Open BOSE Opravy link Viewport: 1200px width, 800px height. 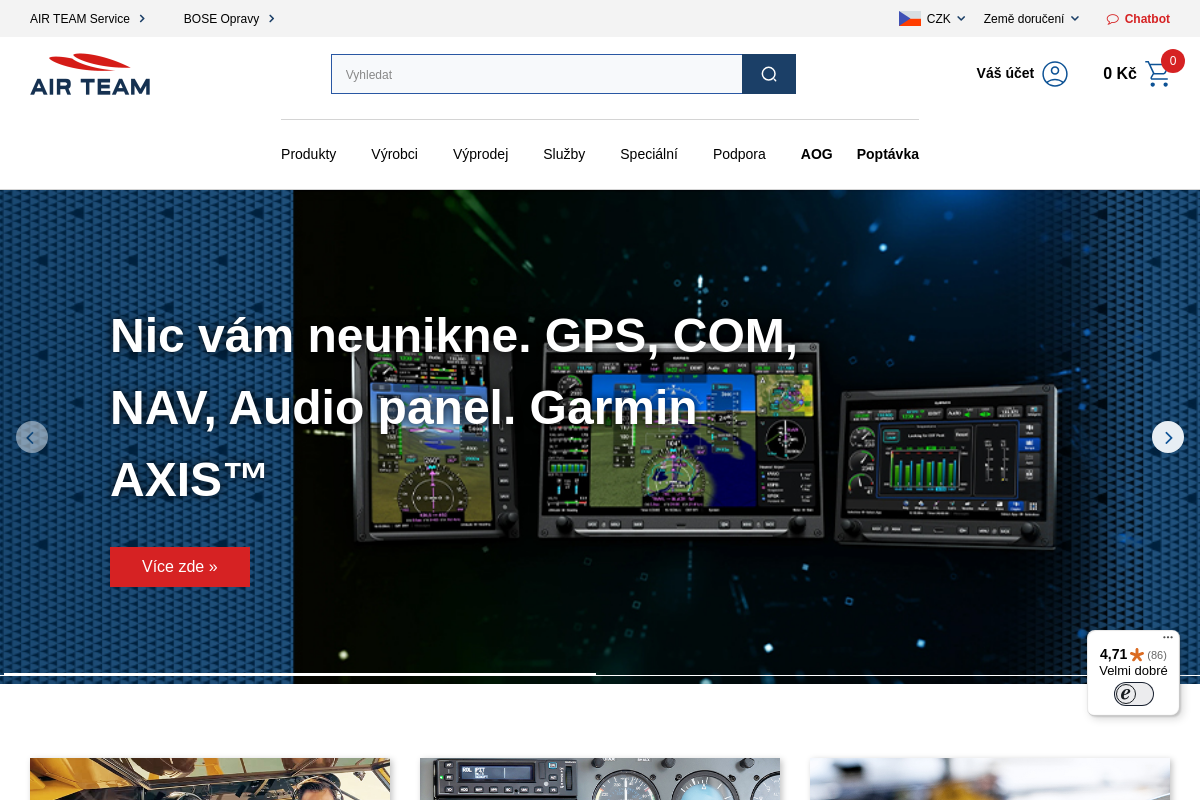229,18
